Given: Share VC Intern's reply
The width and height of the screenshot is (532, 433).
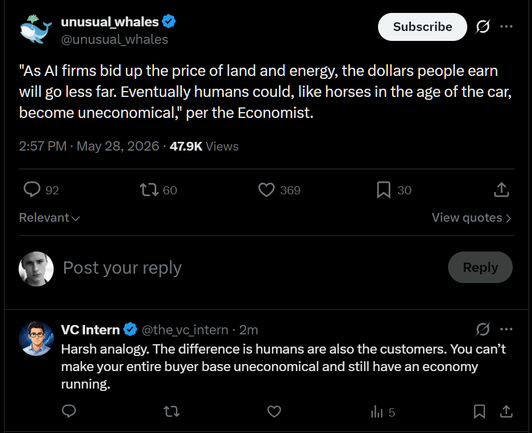Looking at the screenshot, I should tap(506, 412).
